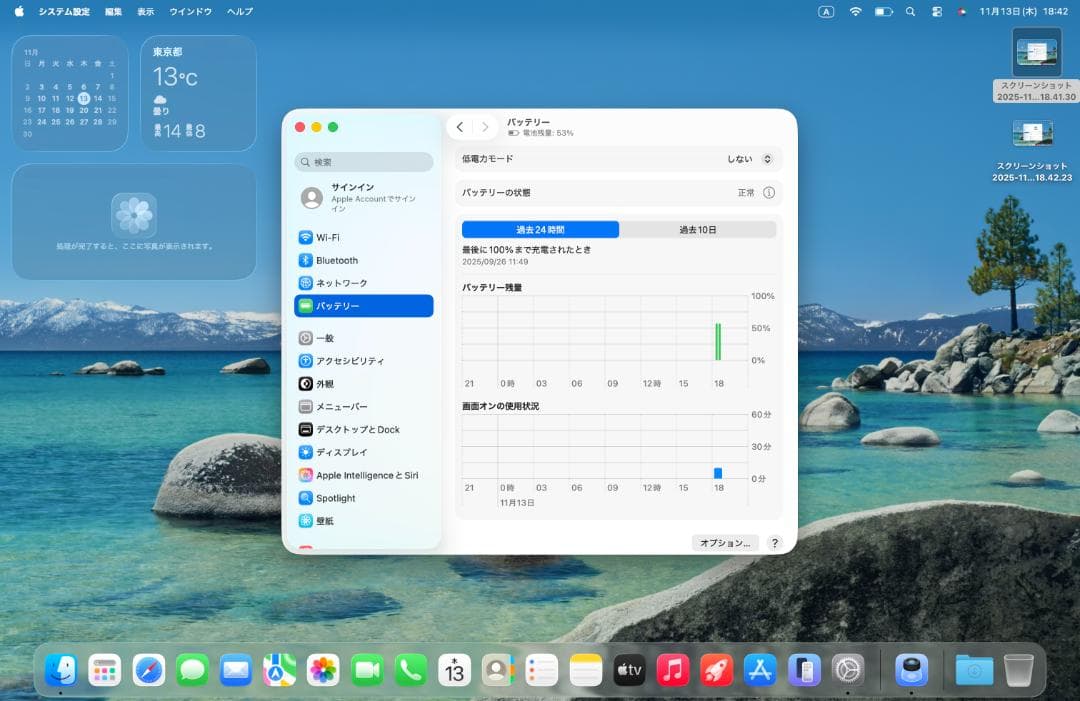Click the back chevron in the settings window
This screenshot has width=1080, height=701.
[x=459, y=127]
